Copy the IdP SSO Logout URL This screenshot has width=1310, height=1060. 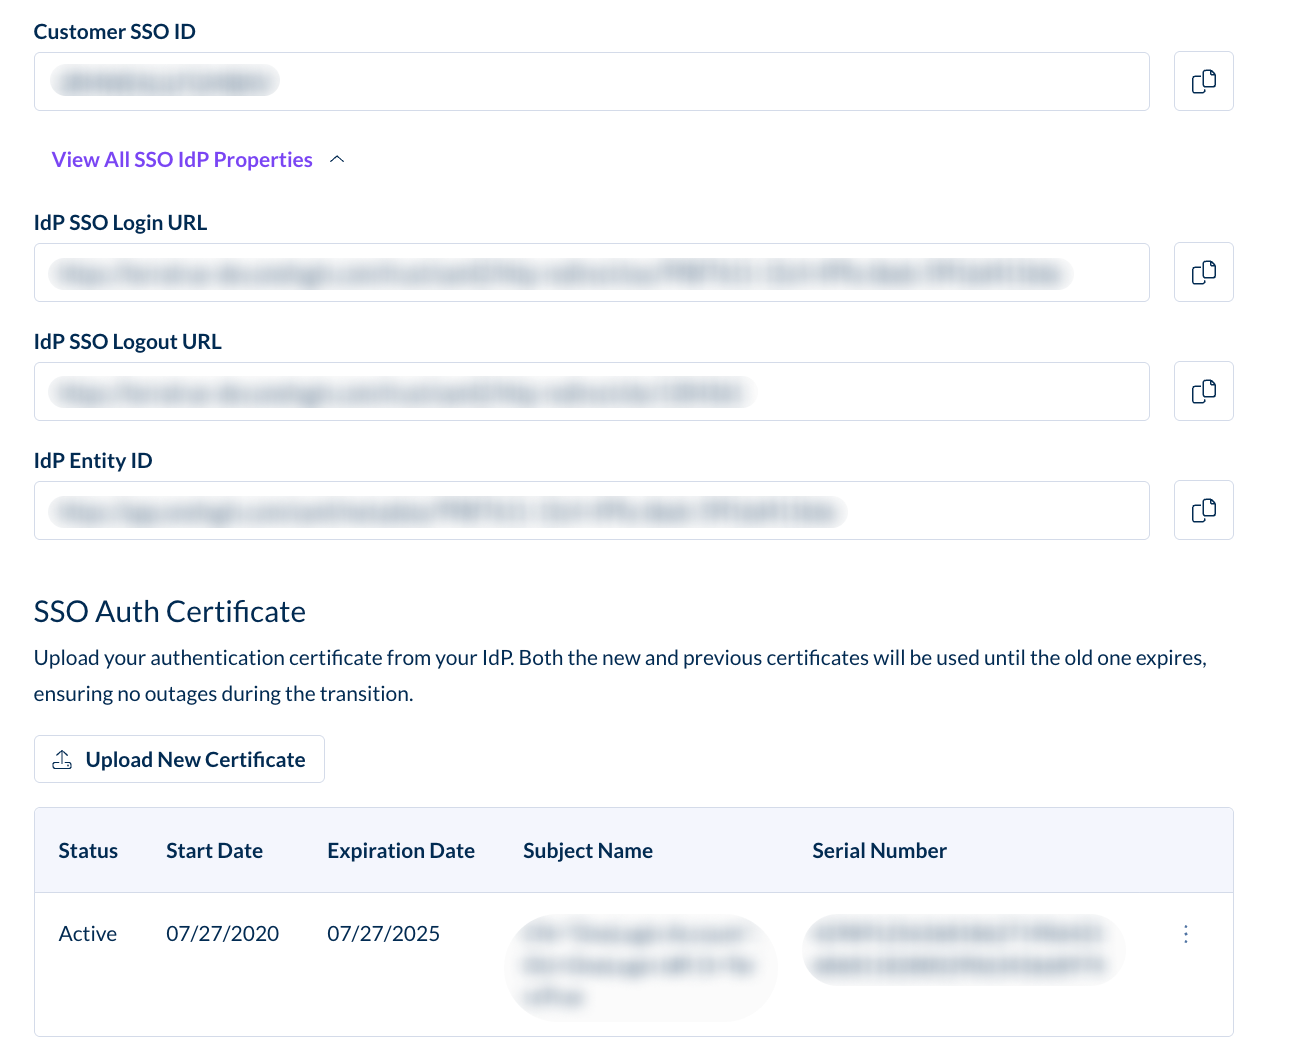(x=1203, y=391)
